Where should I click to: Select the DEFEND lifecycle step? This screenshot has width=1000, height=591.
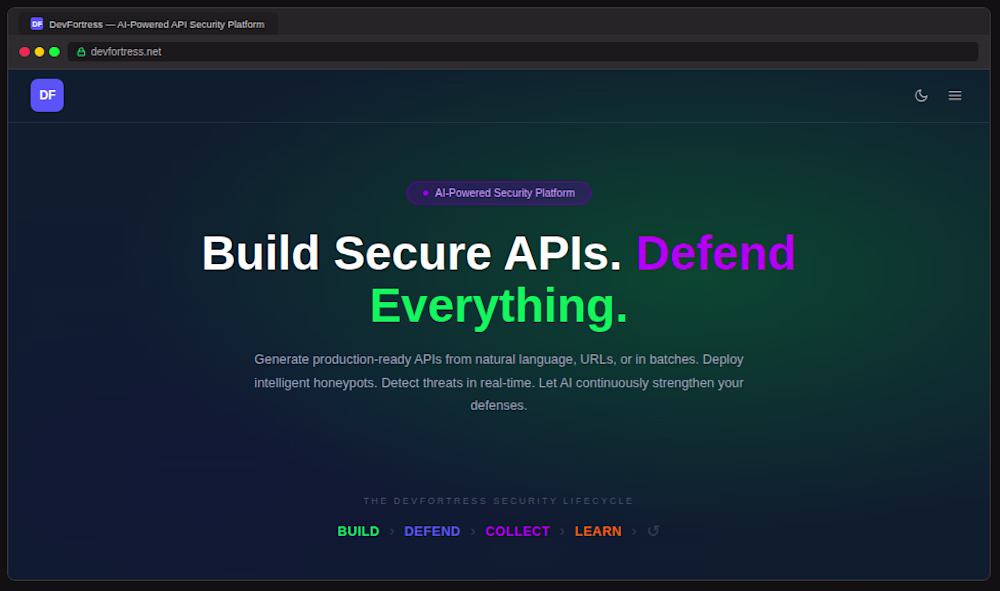point(432,531)
